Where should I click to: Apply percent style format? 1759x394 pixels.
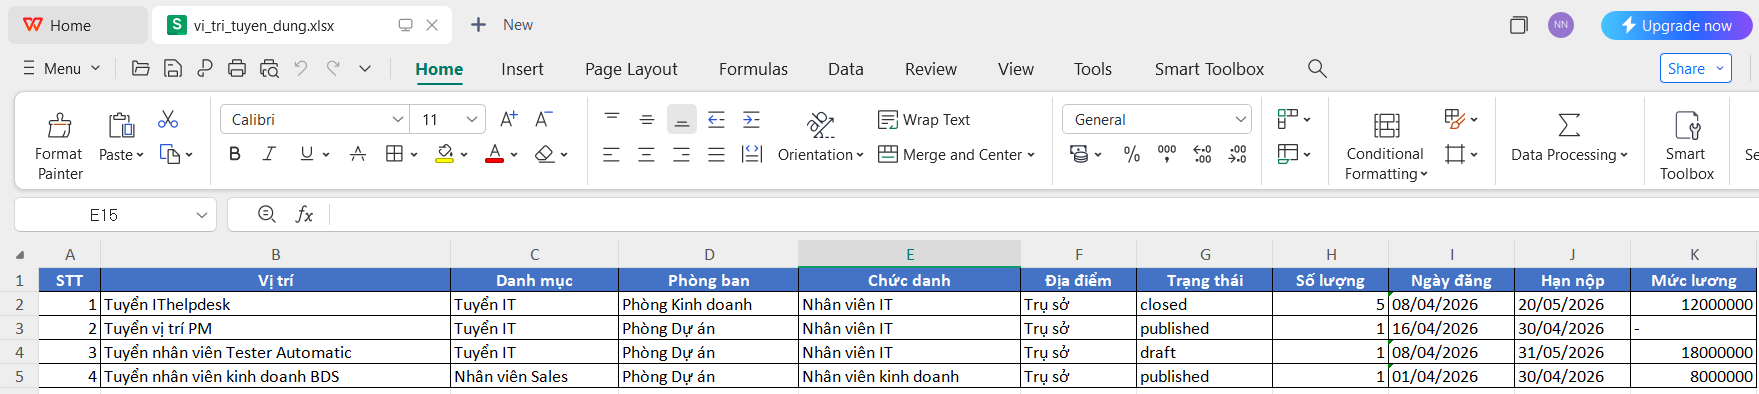coord(1132,154)
